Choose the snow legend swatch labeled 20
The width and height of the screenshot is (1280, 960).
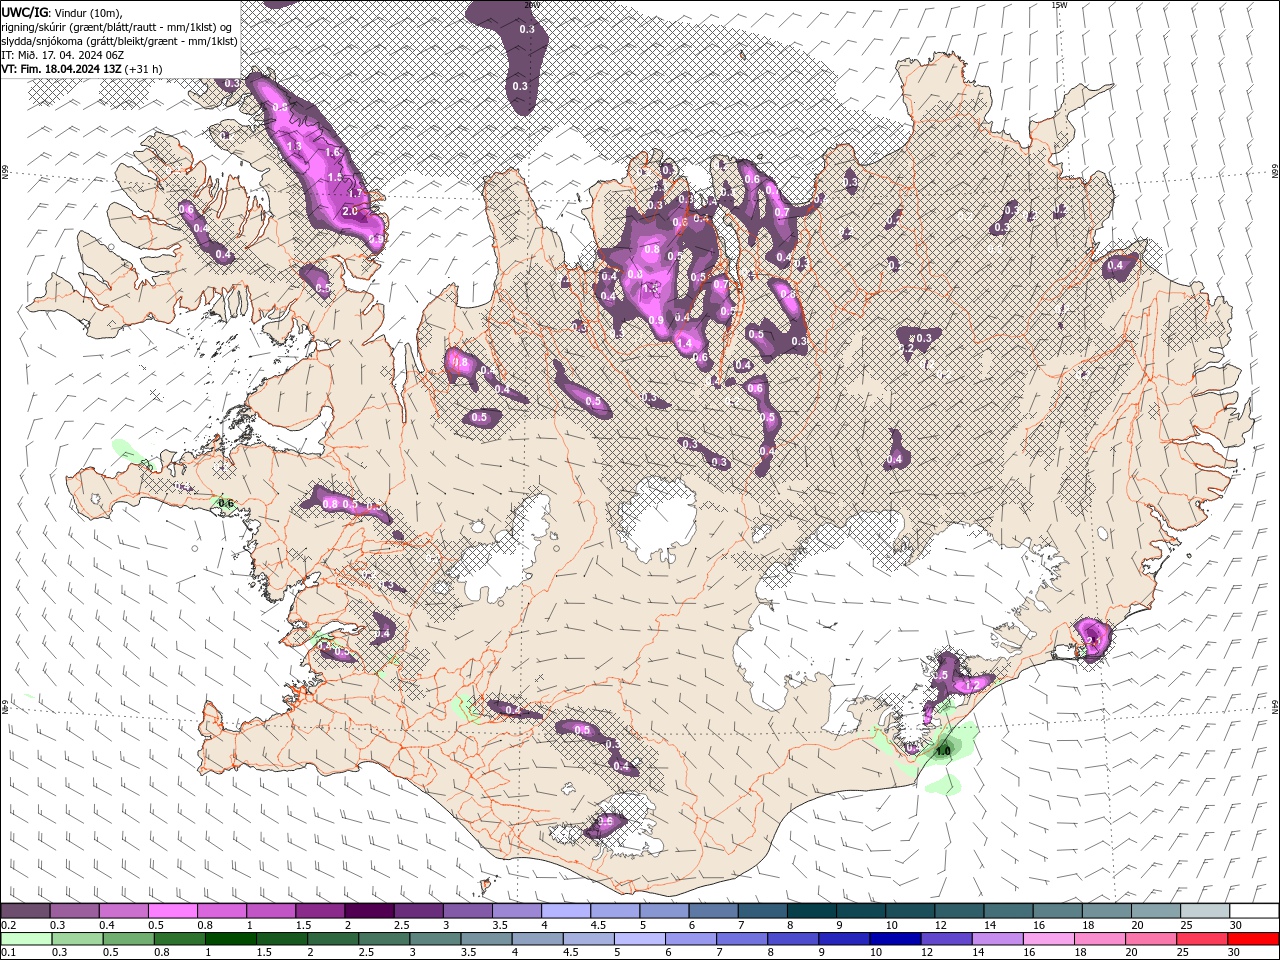tap(1154, 910)
